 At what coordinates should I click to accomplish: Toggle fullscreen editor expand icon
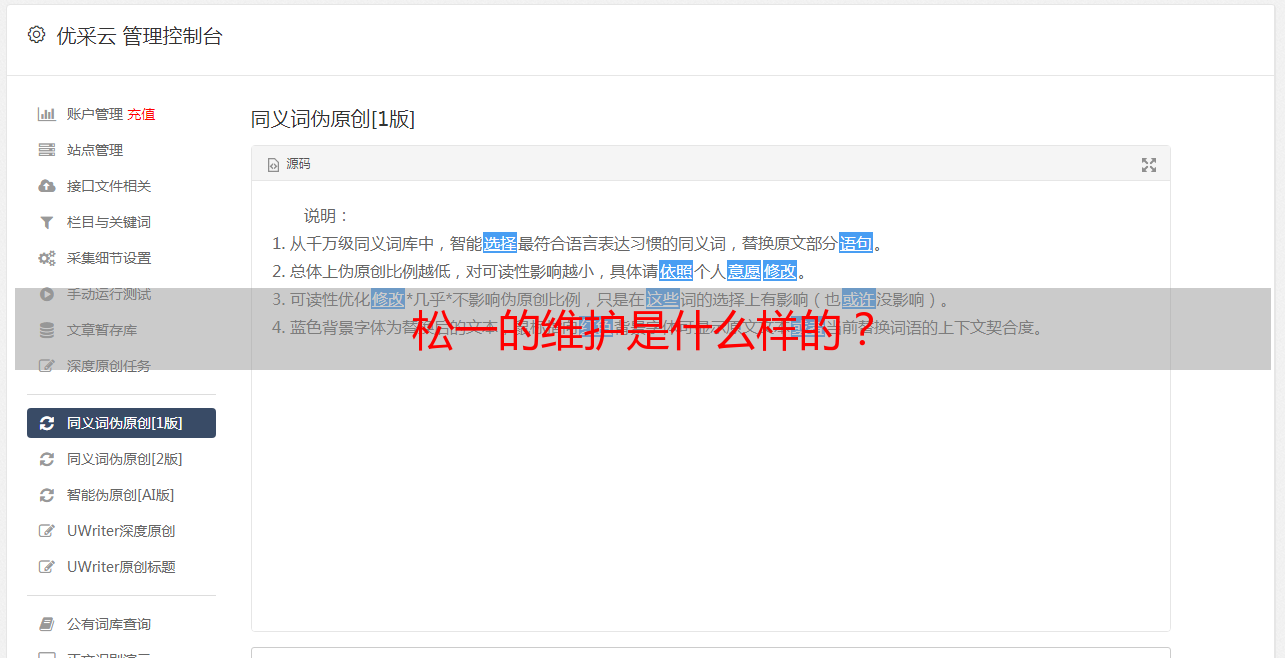(1149, 165)
